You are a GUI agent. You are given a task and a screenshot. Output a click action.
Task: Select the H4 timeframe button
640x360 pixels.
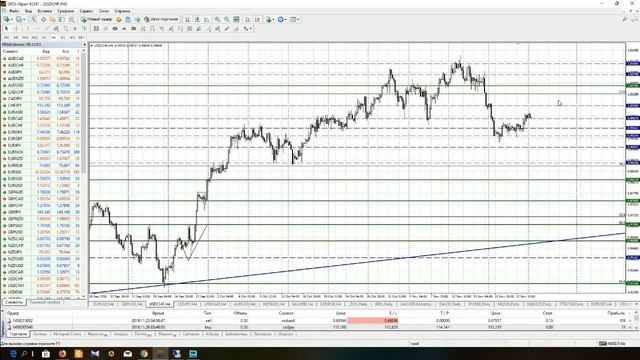[53, 37]
